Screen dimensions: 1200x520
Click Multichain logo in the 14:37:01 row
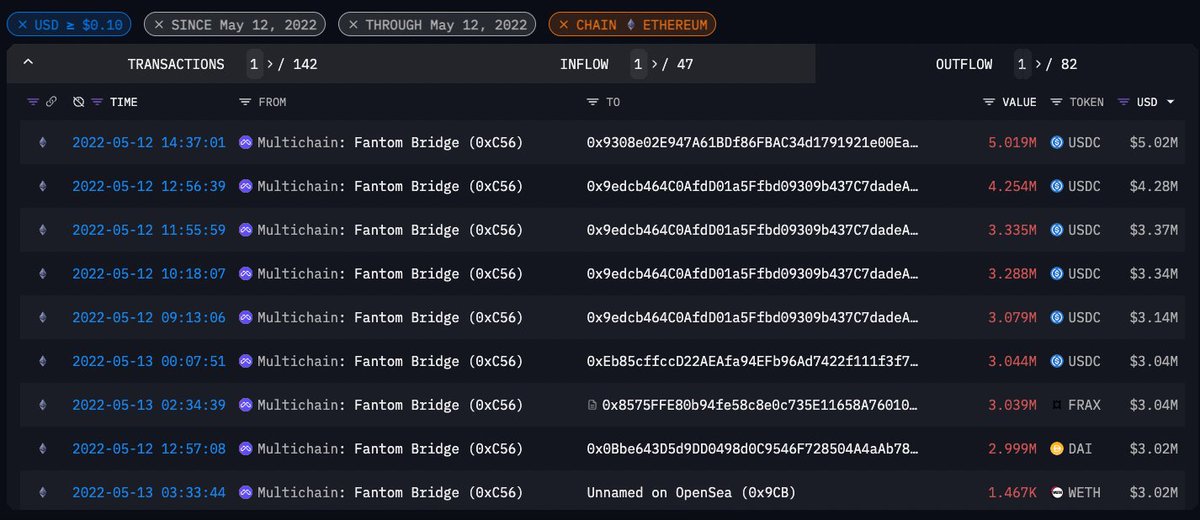coord(246,143)
